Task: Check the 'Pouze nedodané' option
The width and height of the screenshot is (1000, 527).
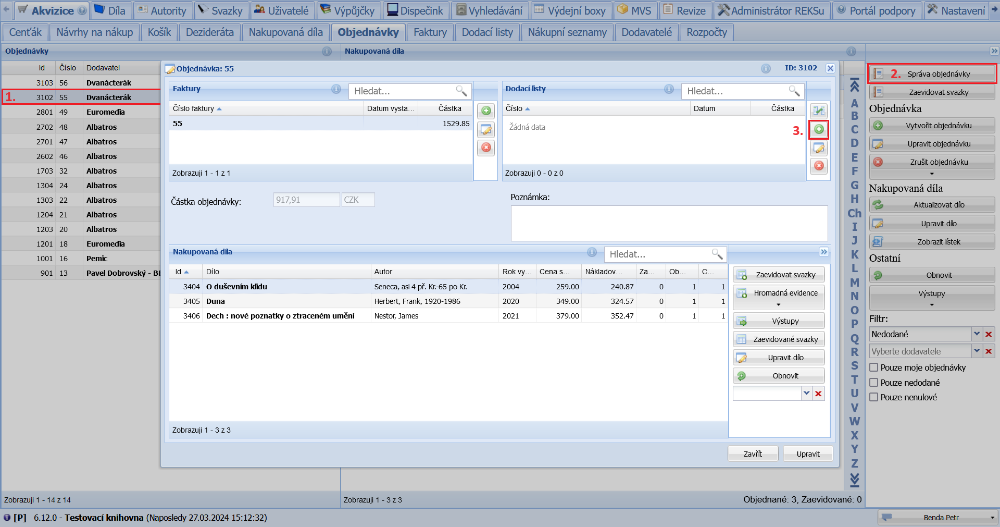Action: coord(874,383)
